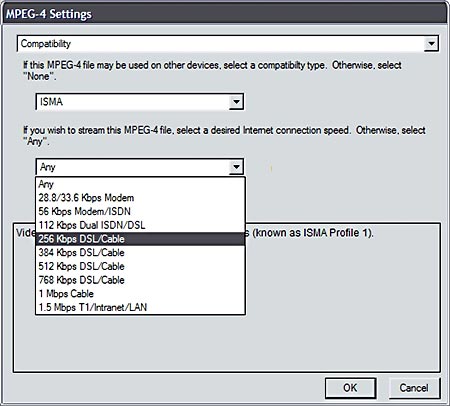Select 56 Kbps Modem/ISDN option
Viewport: 450px width, 406px height.
(140, 211)
